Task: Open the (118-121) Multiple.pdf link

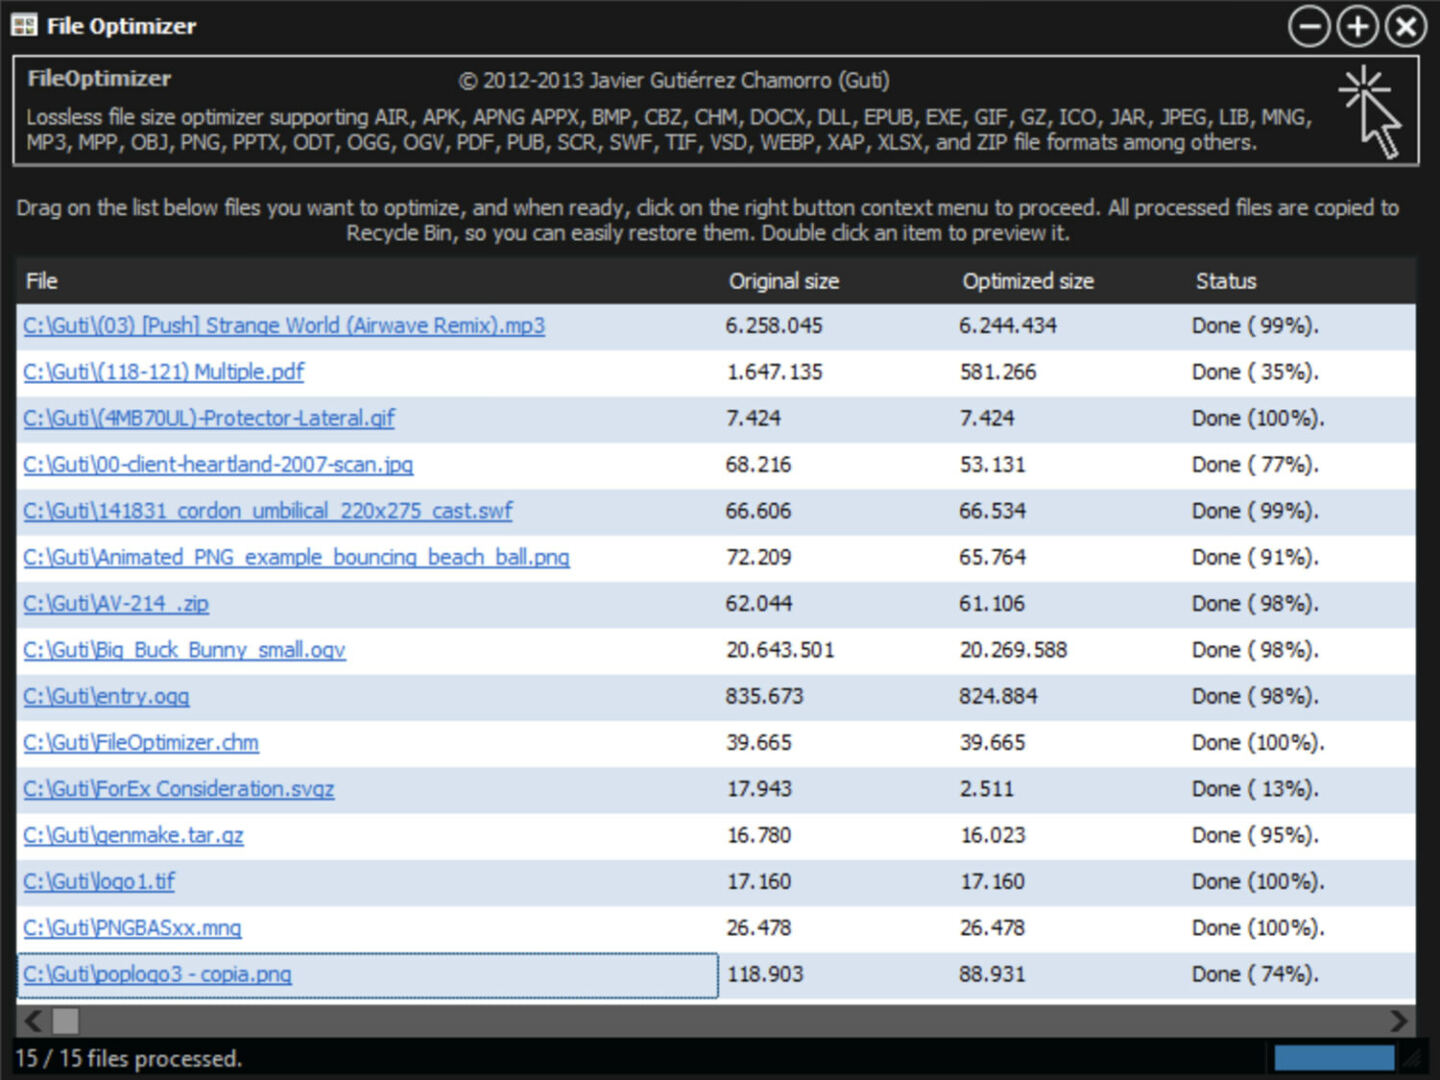Action: [x=164, y=372]
